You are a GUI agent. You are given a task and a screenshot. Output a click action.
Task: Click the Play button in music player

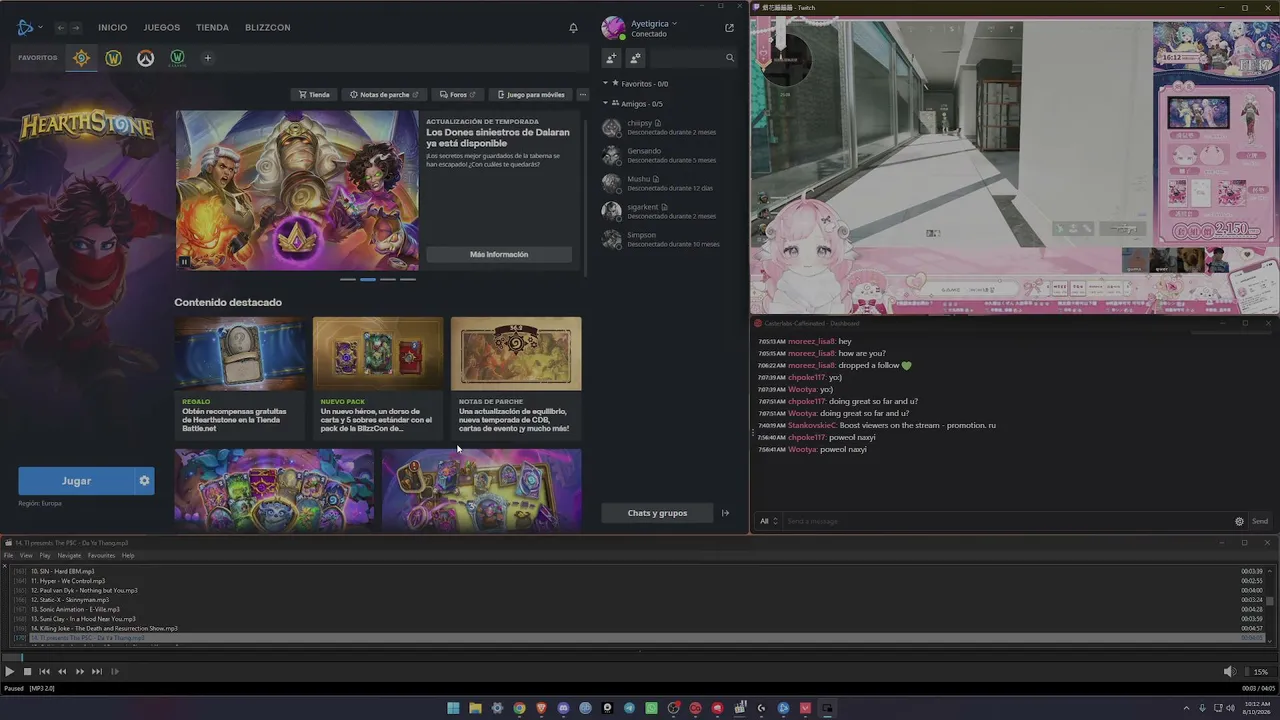[x=9, y=672]
